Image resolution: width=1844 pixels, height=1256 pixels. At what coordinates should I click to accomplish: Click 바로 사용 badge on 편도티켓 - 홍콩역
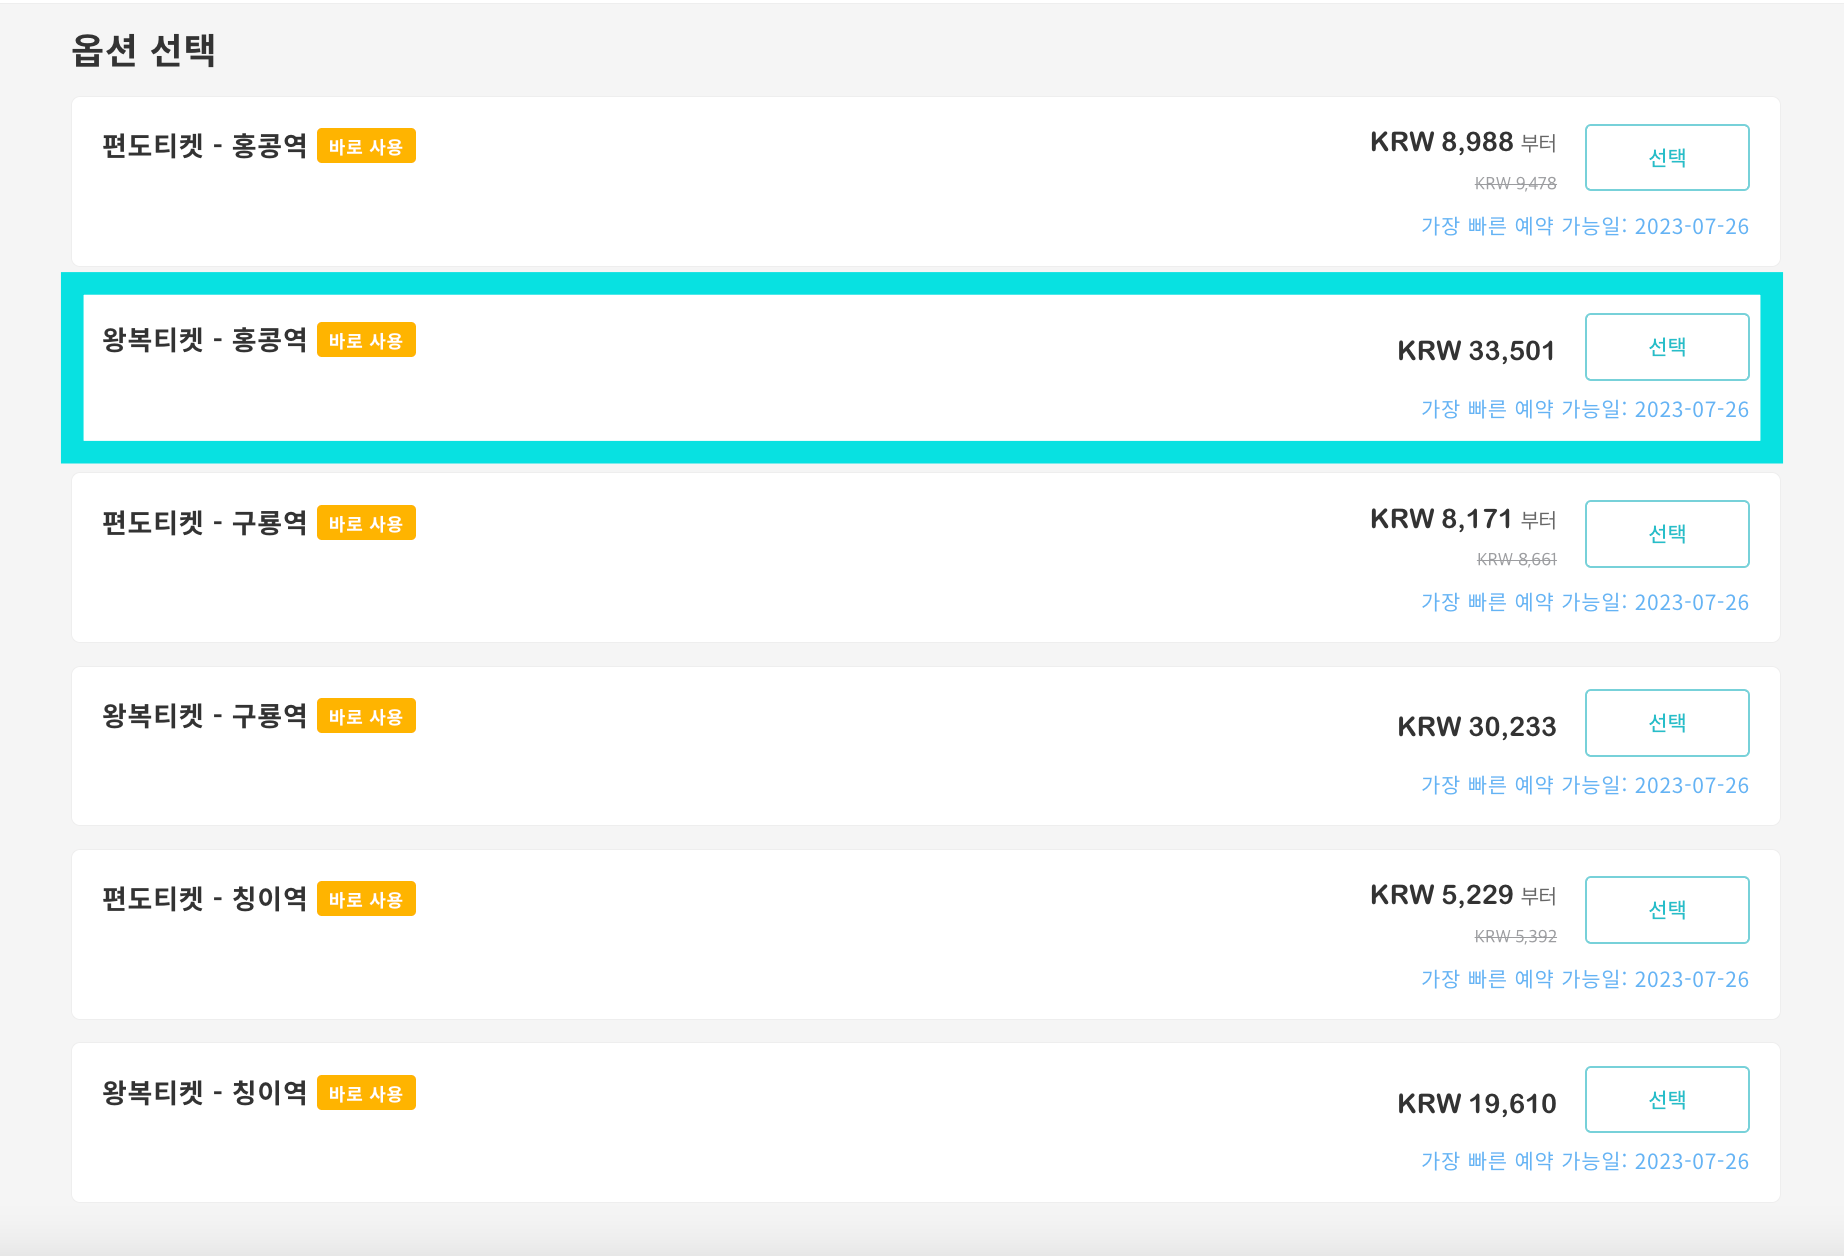366,146
